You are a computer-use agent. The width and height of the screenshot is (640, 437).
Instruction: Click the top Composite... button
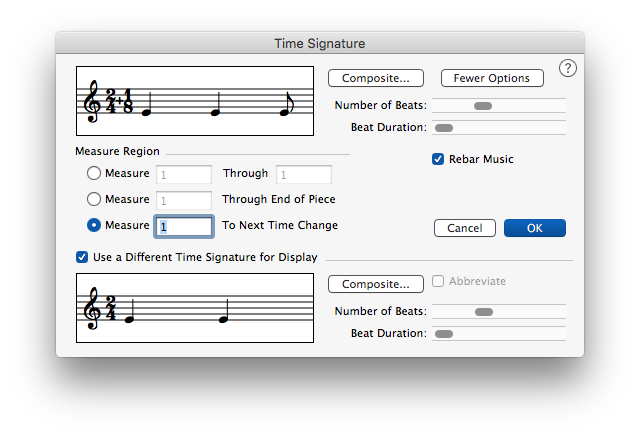[376, 78]
